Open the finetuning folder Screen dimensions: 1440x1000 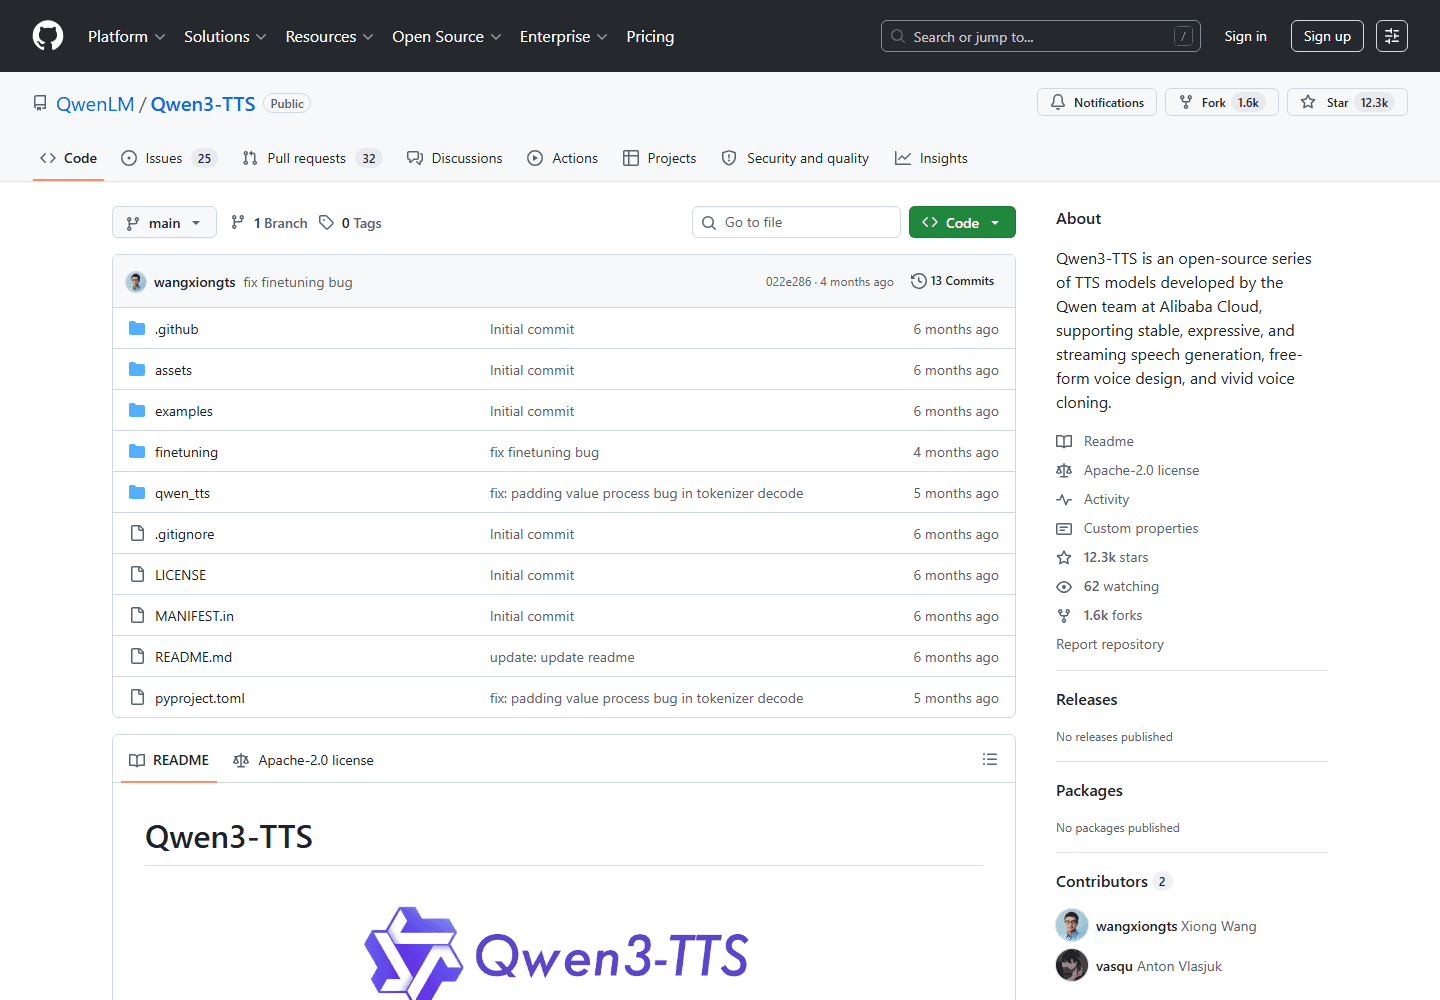186,452
